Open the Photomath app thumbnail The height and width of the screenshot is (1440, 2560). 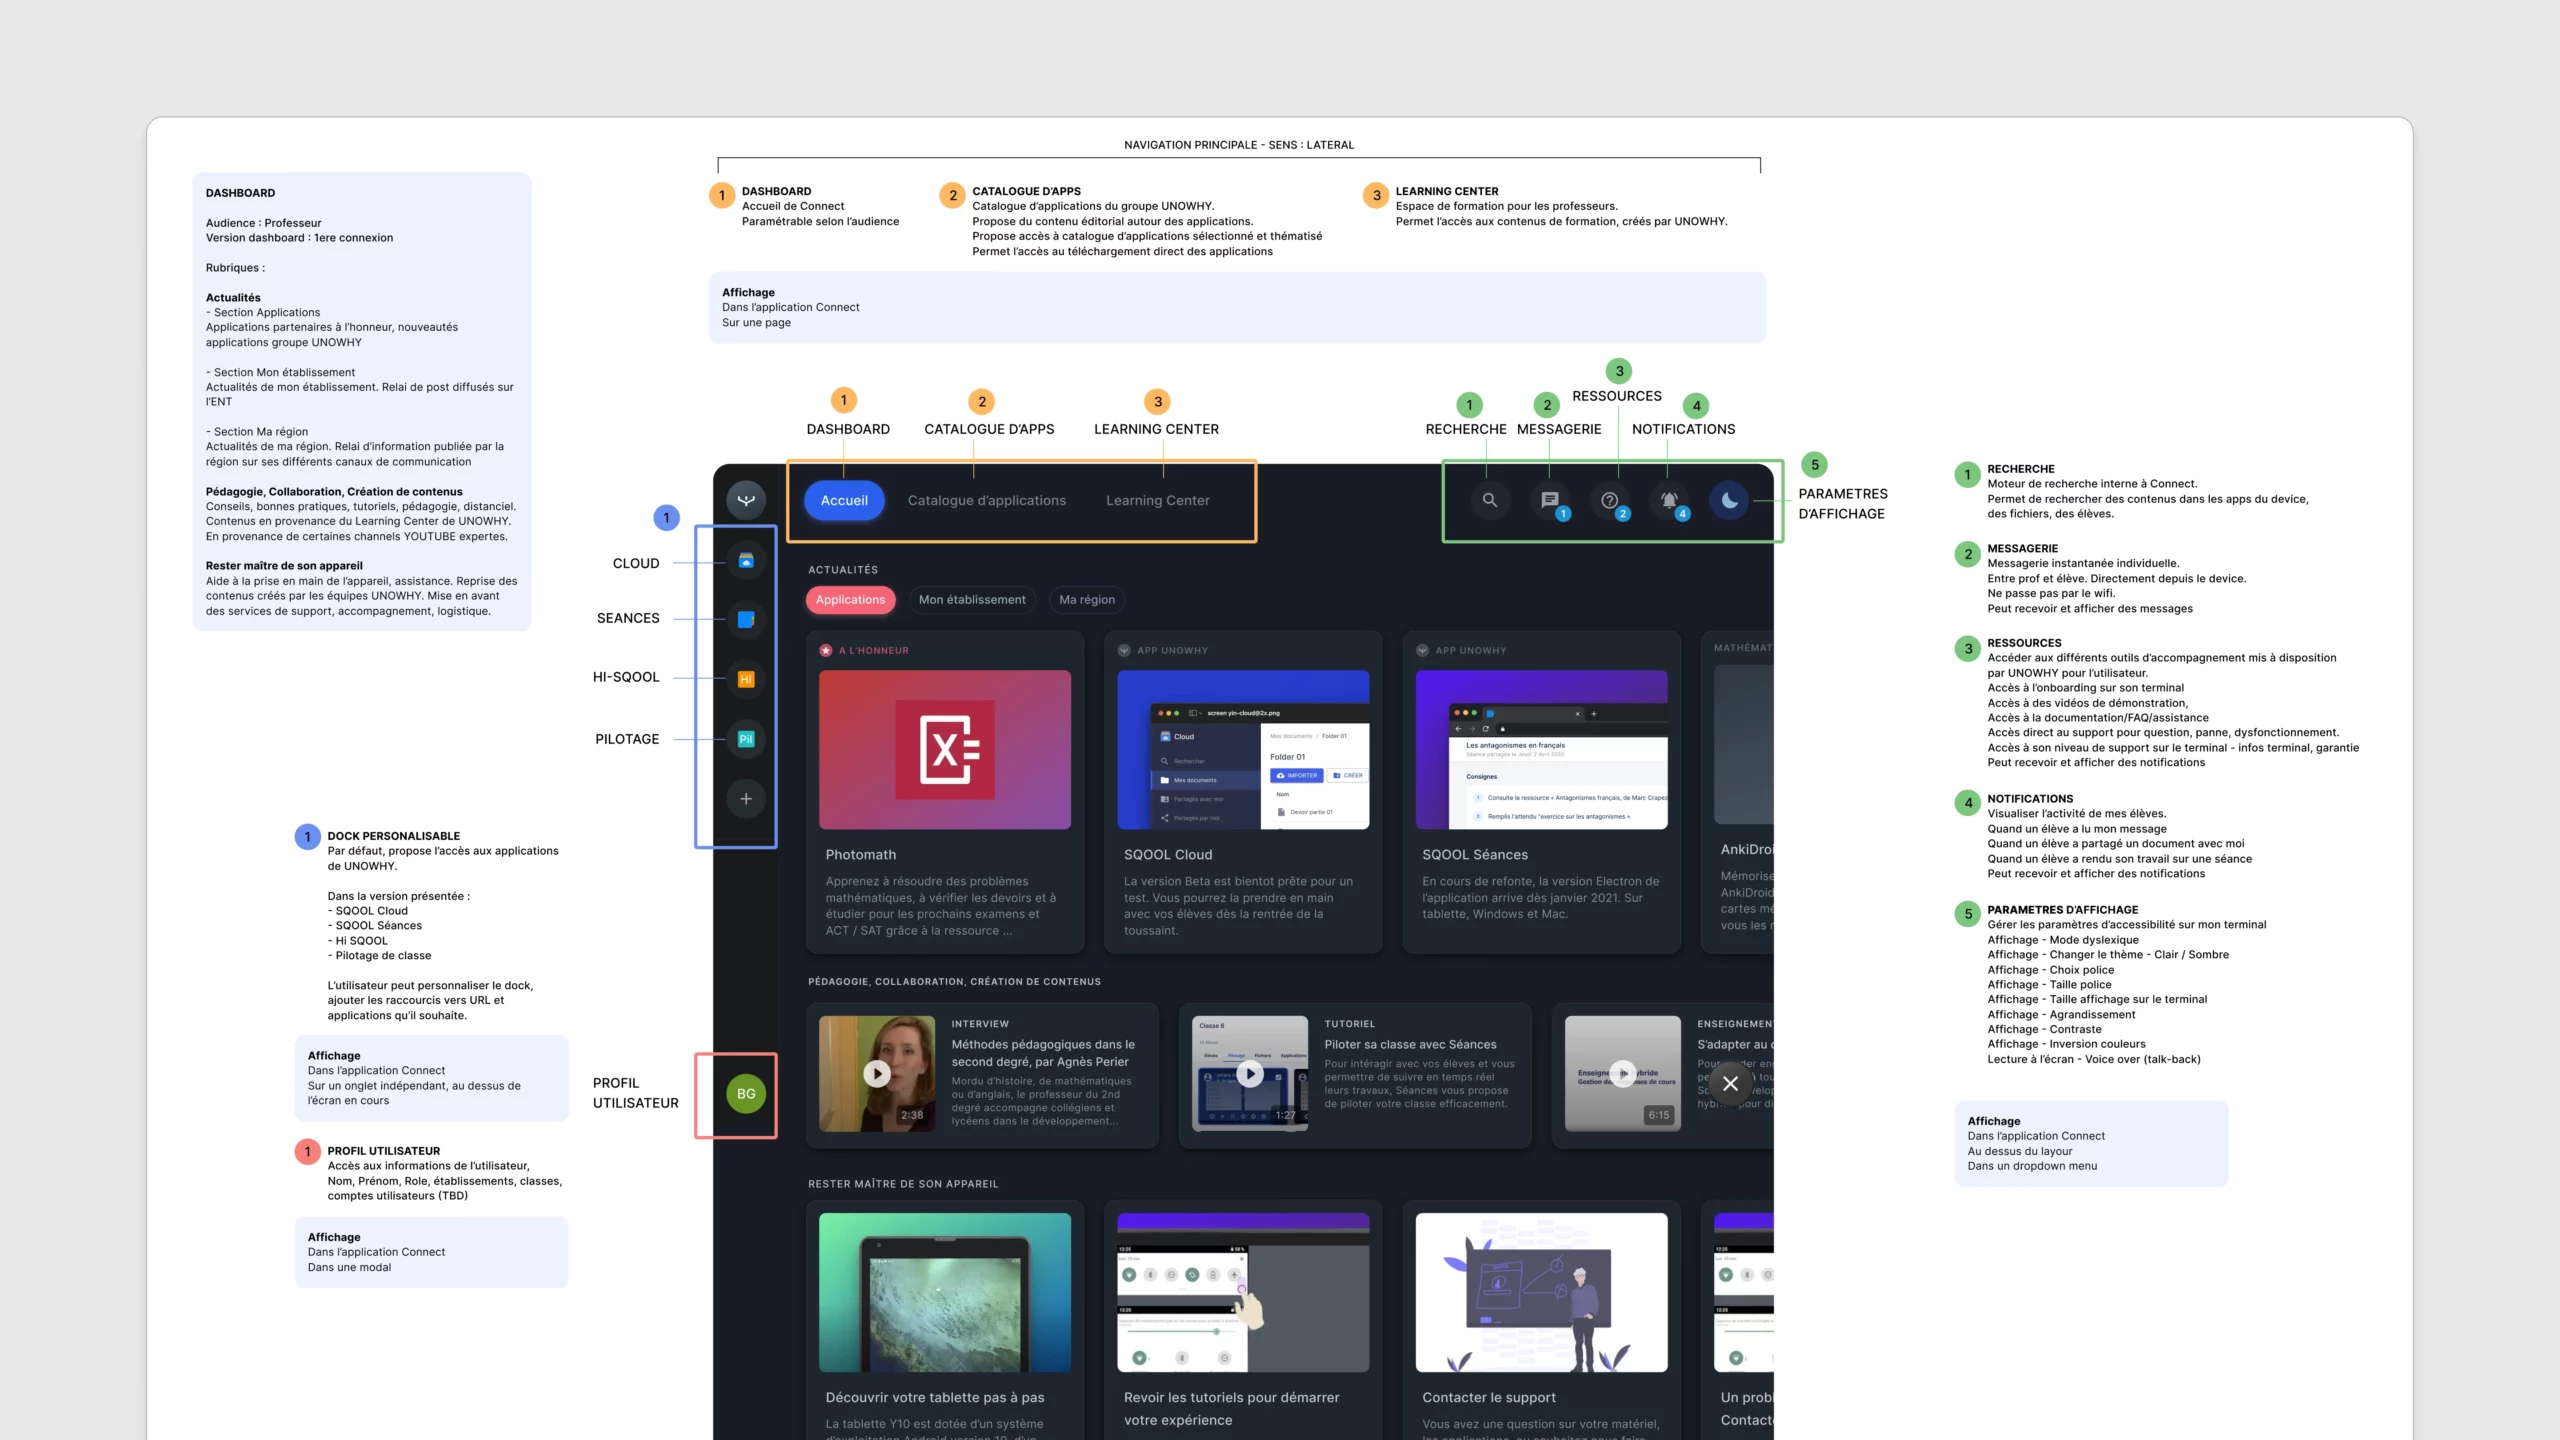(x=944, y=749)
